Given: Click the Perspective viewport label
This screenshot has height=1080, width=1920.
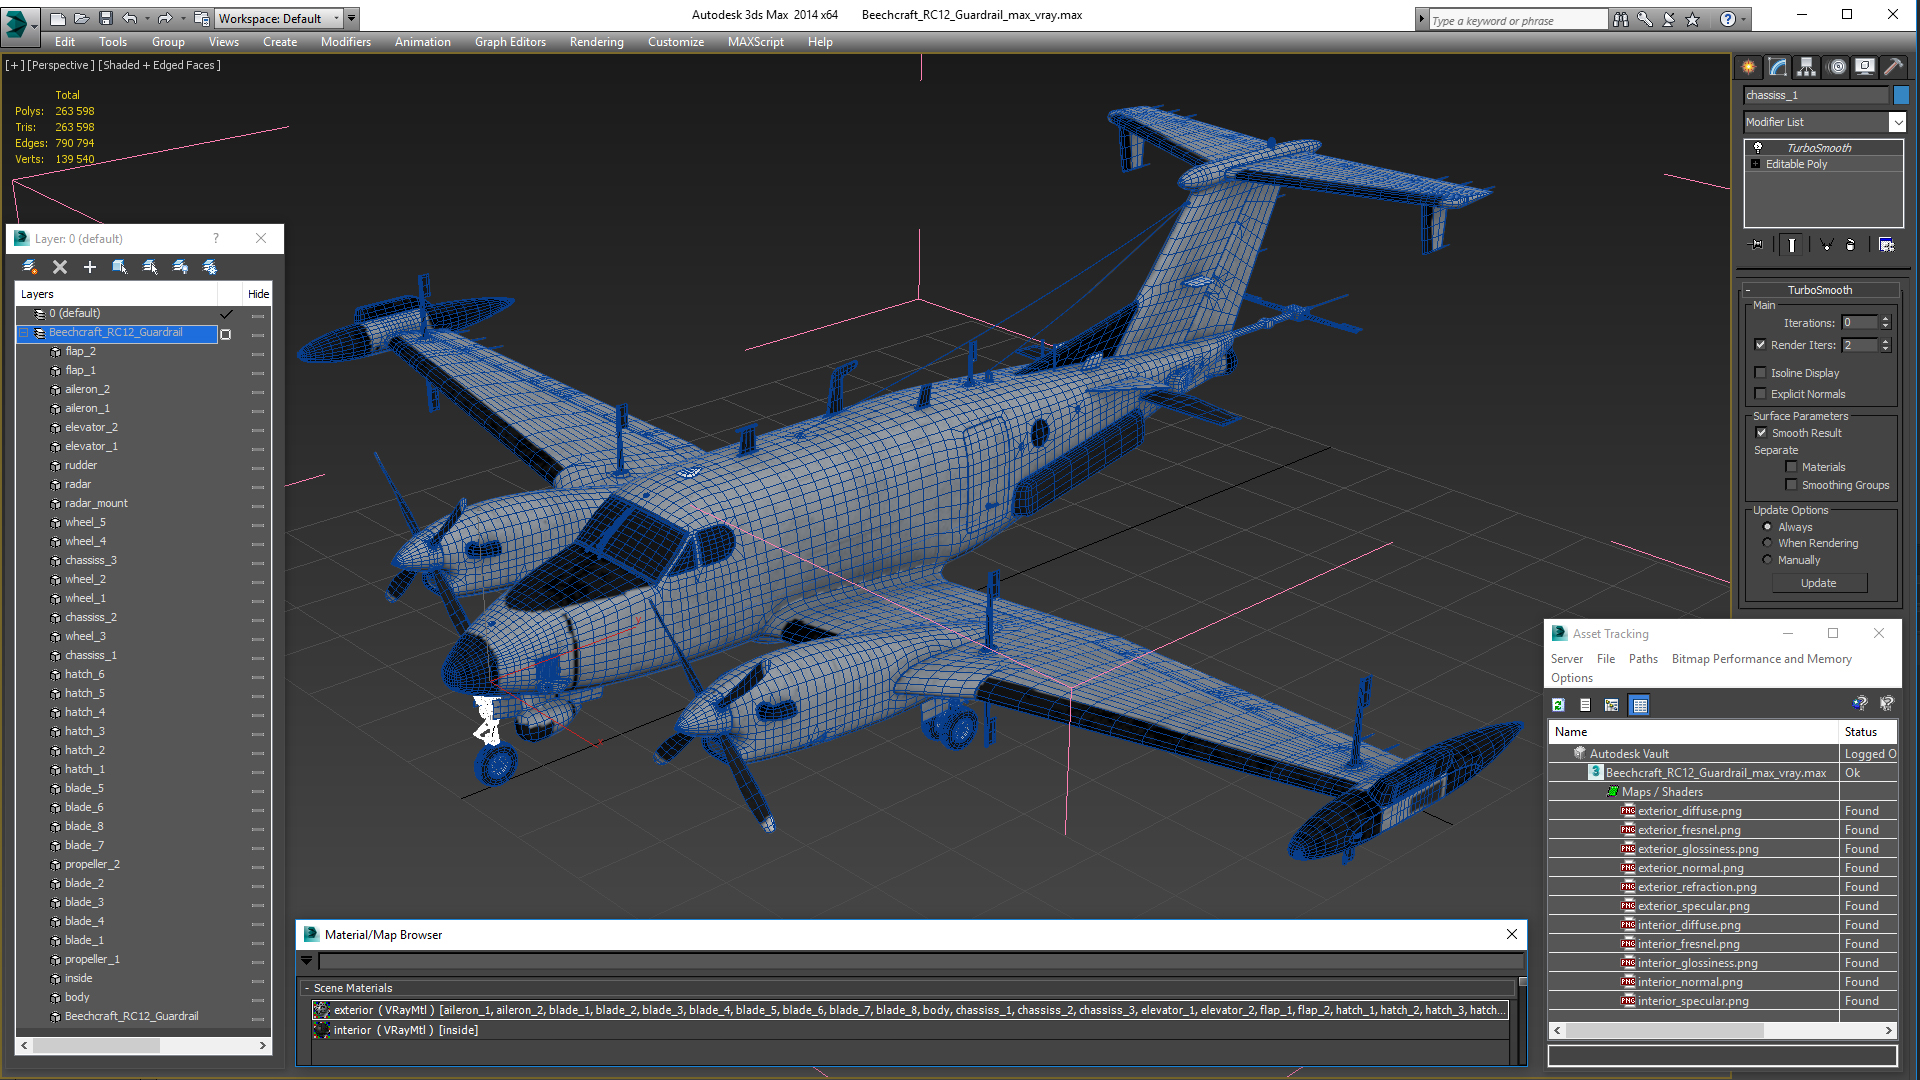Looking at the screenshot, I should tap(60, 65).
